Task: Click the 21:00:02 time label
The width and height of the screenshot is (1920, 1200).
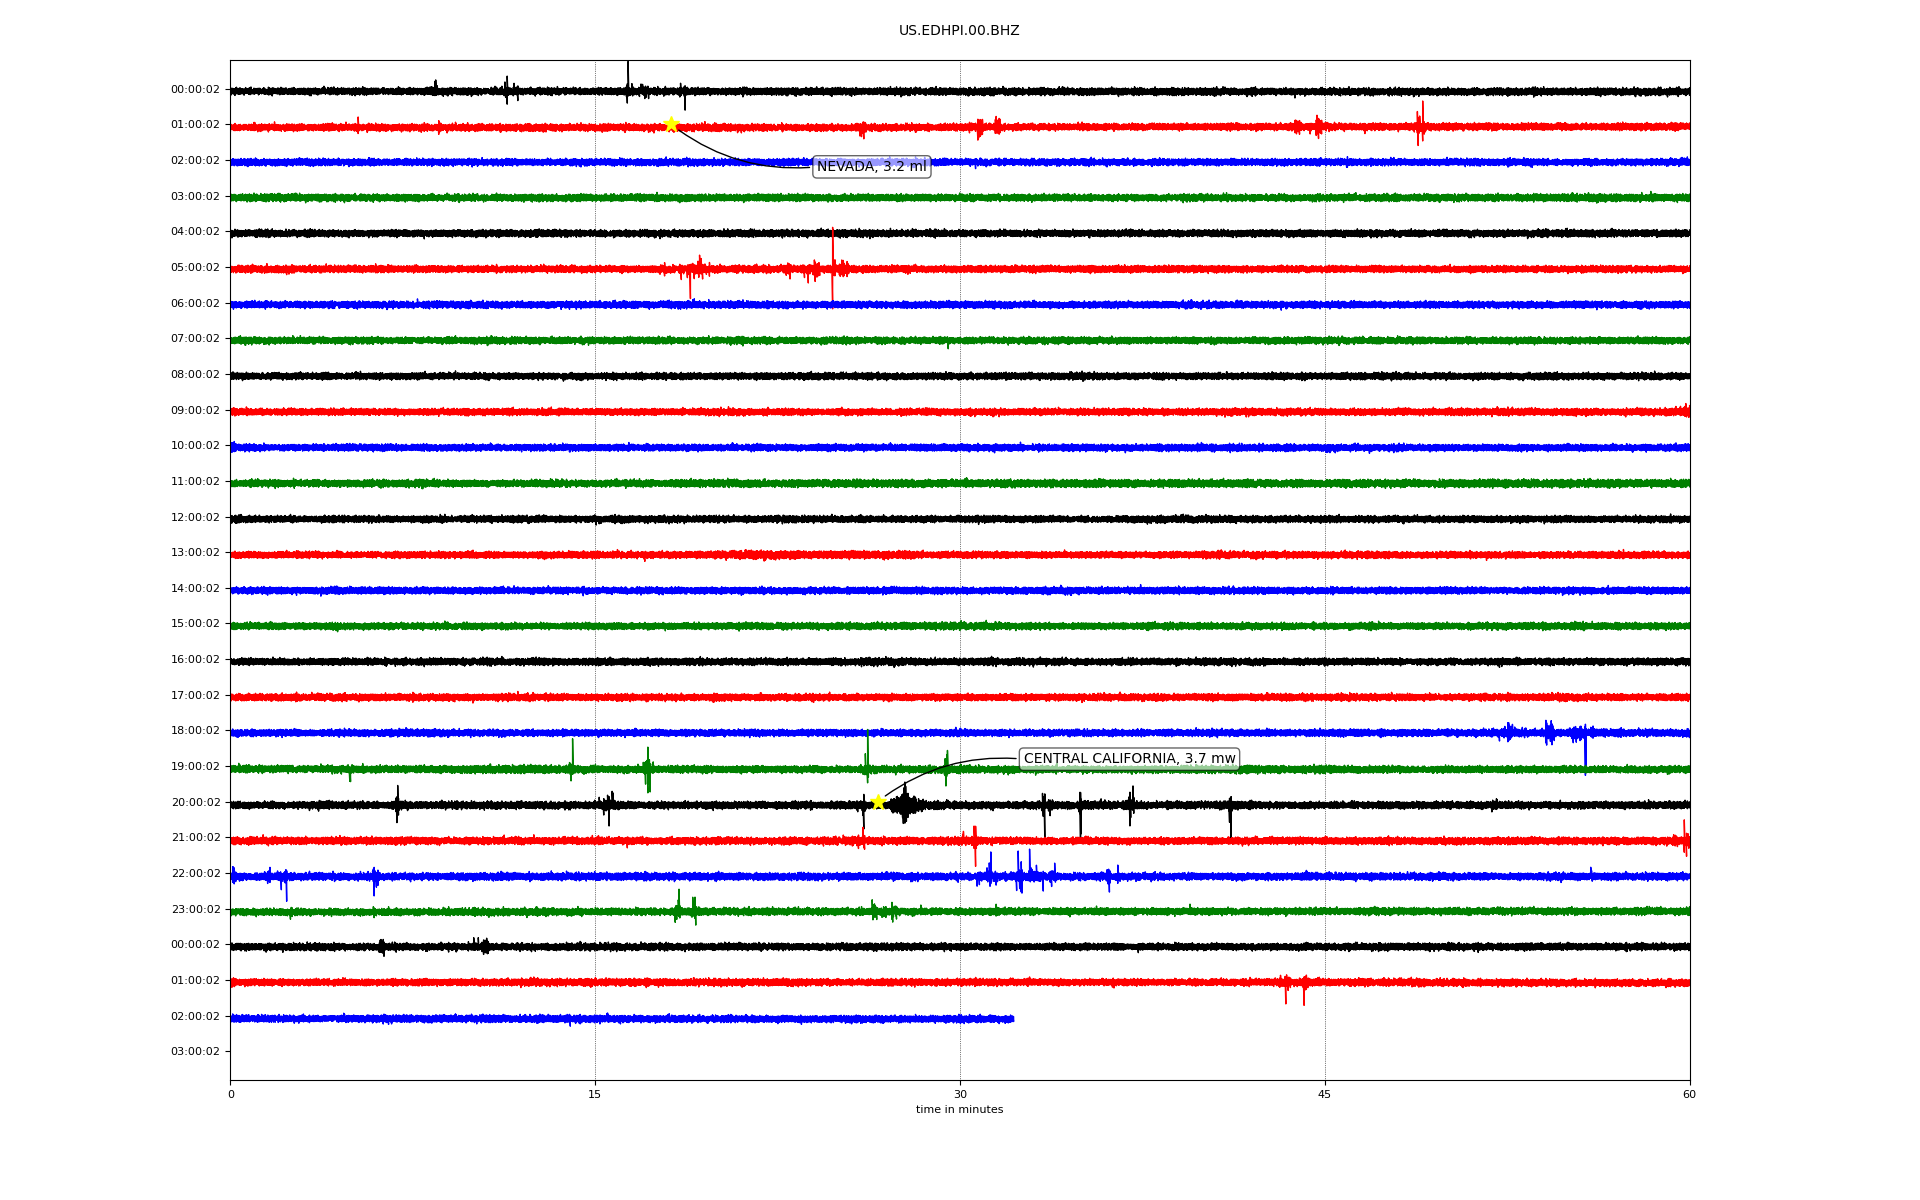Action: click(x=195, y=838)
